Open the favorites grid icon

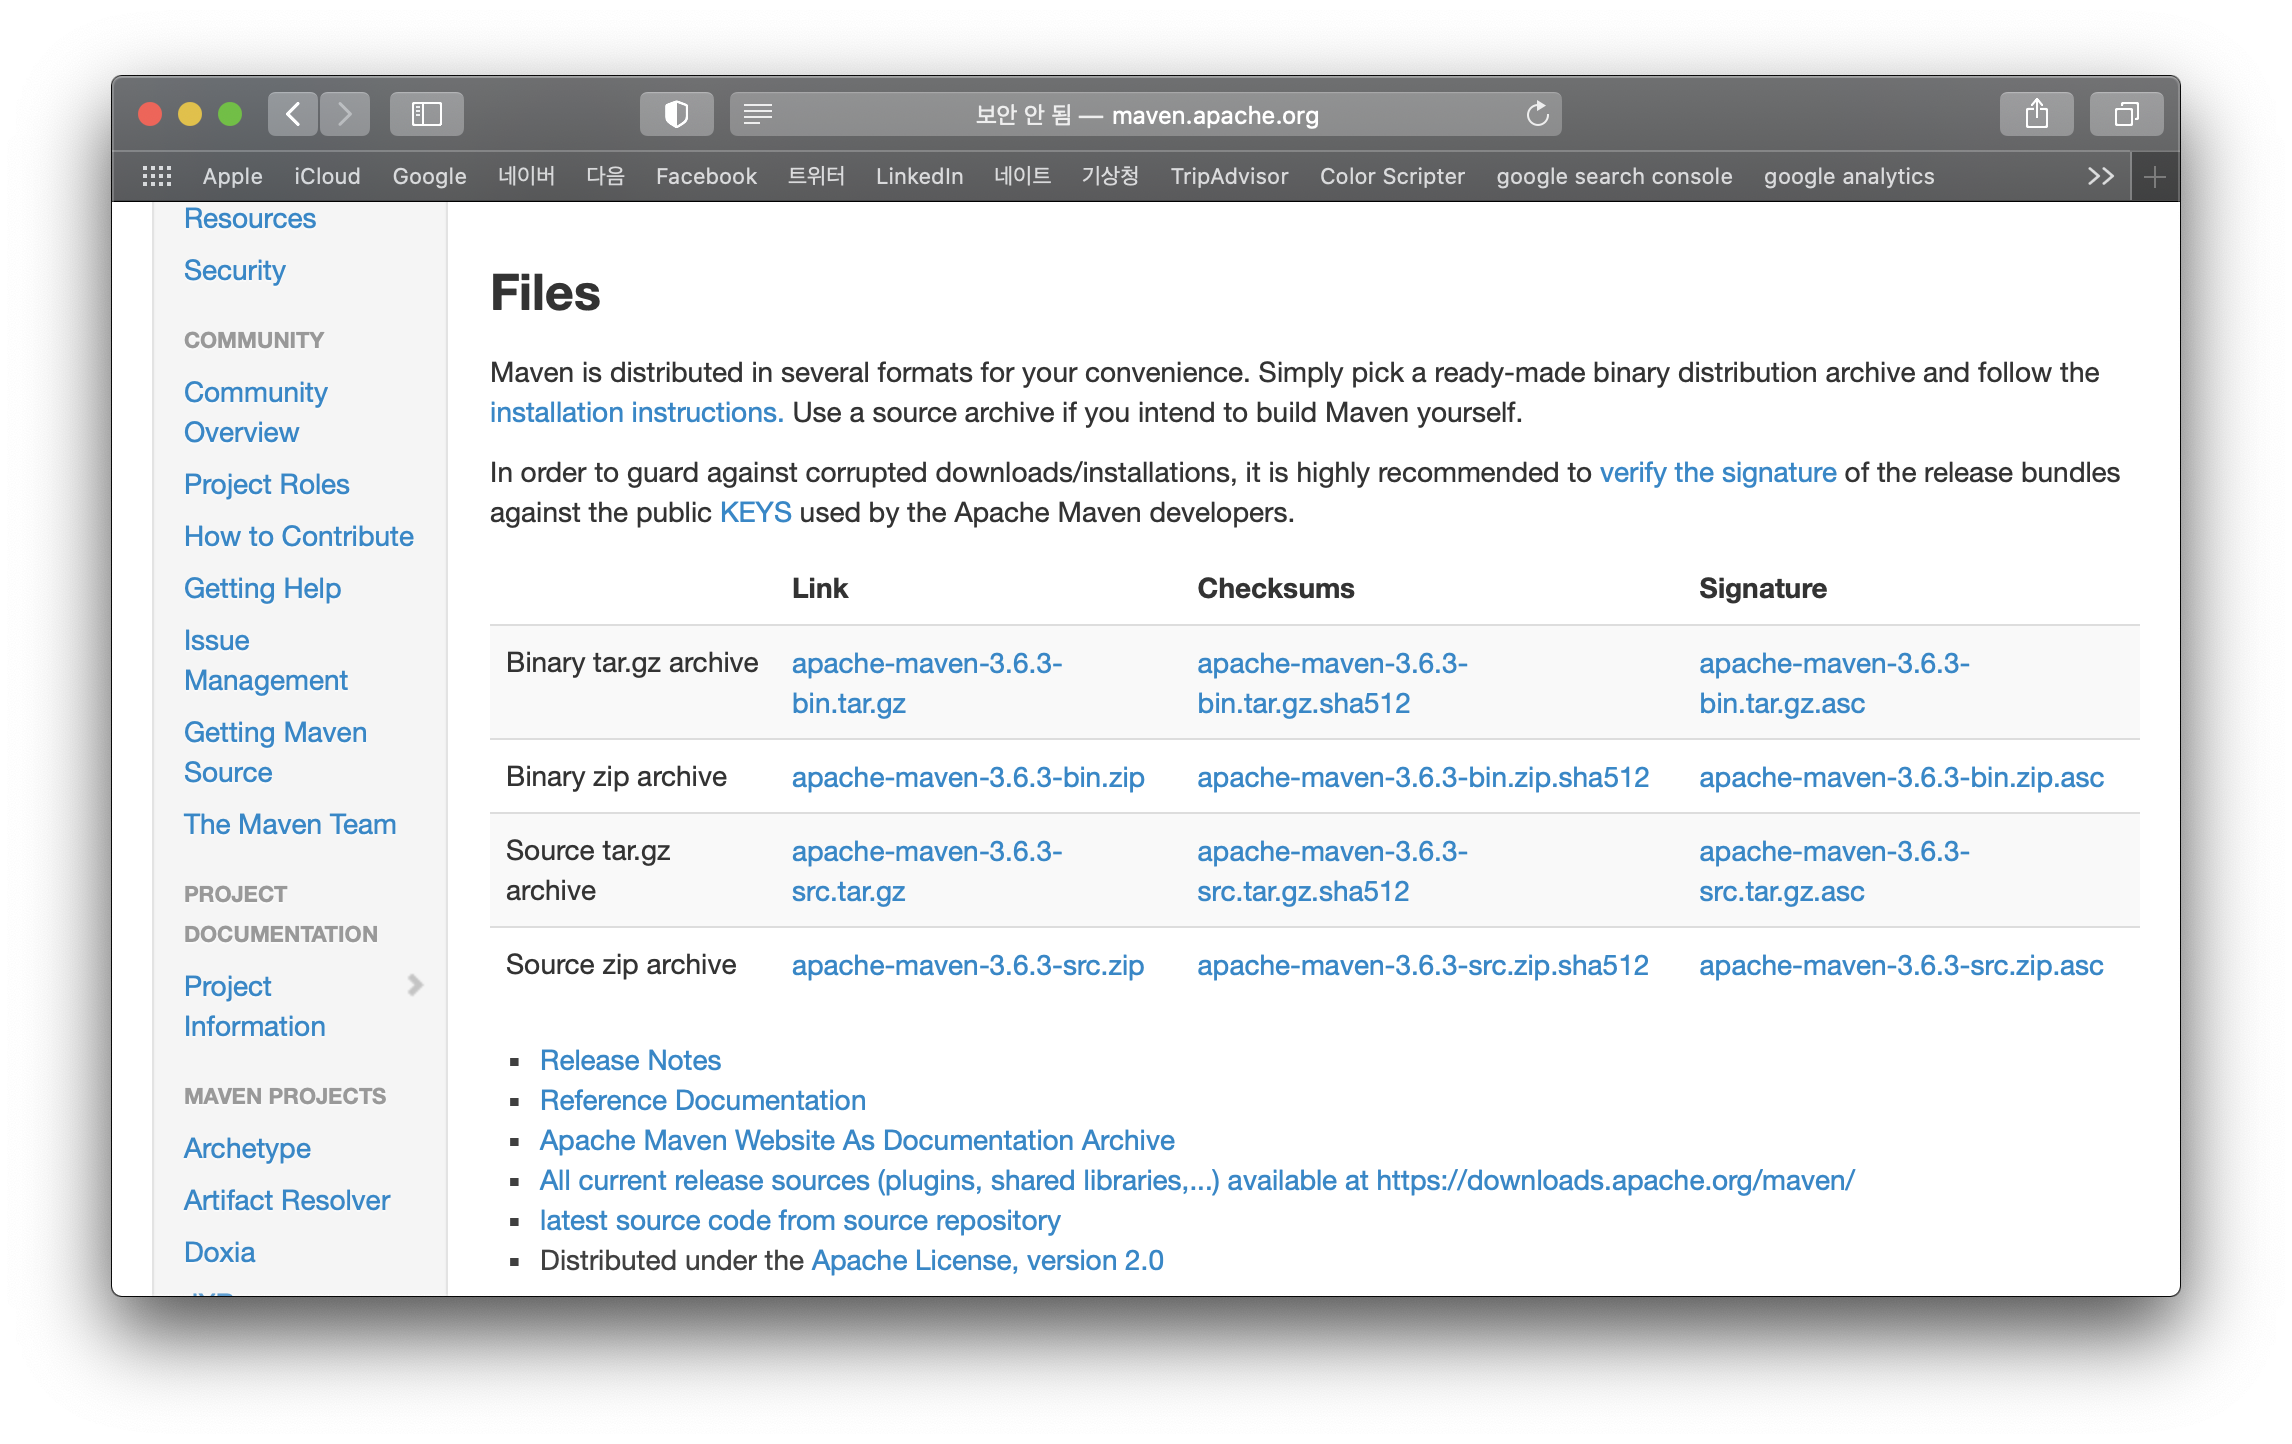pyautogui.click(x=157, y=176)
